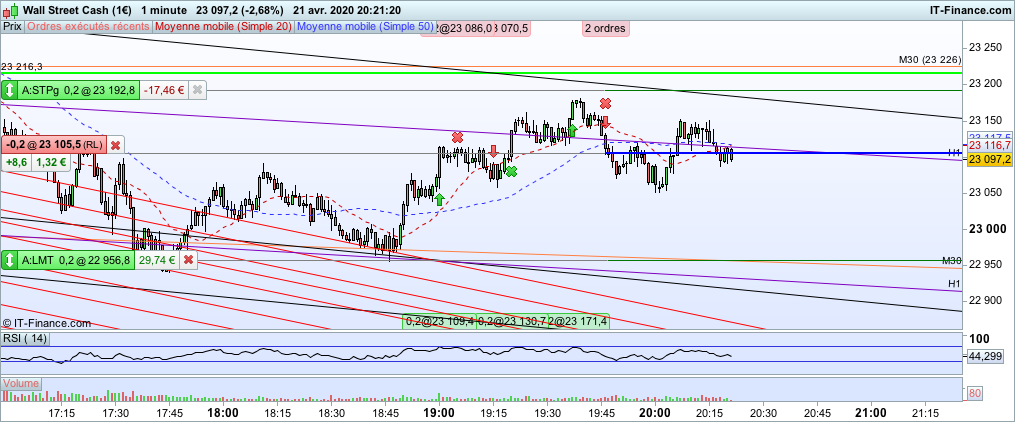Click the green X trade marker near 19:20
Image resolution: width=1015 pixels, height=422 pixels.
point(511,171)
